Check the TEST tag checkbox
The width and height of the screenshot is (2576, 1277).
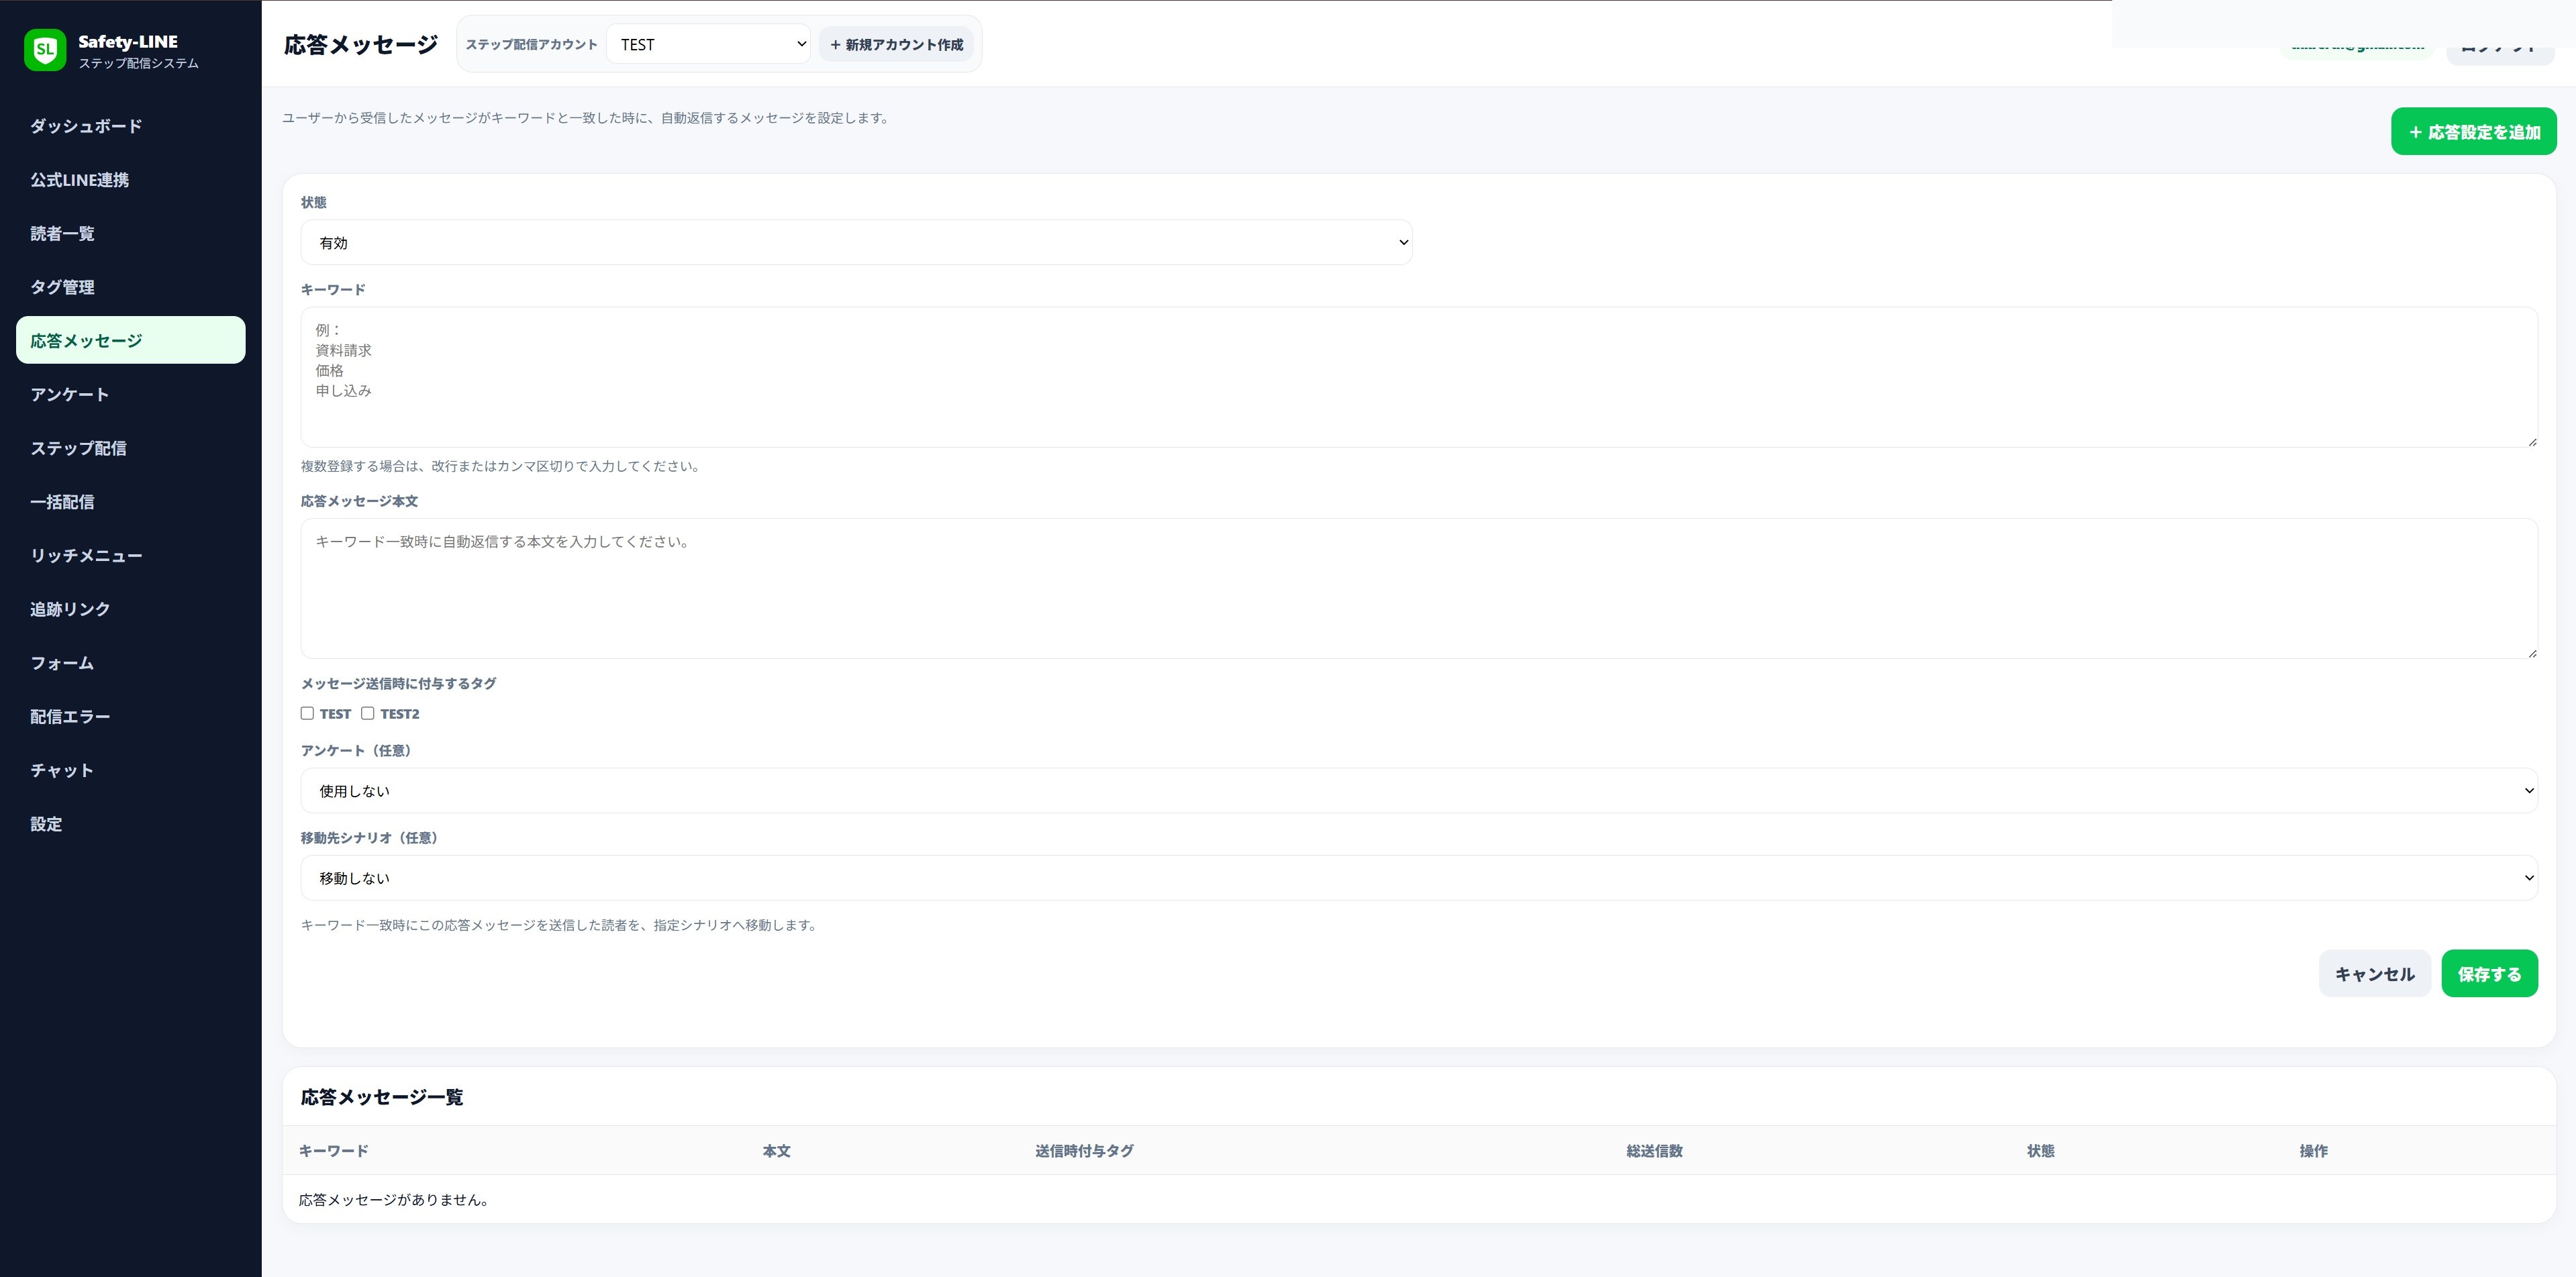point(307,713)
